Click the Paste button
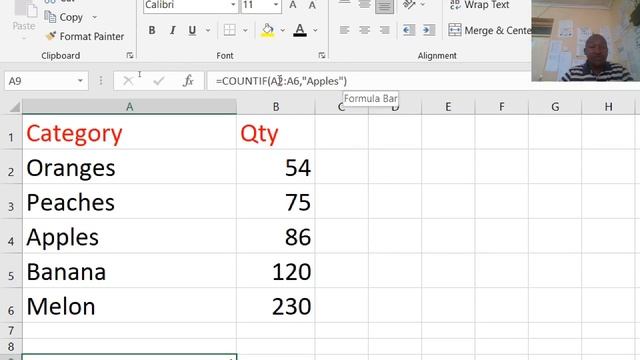This screenshot has width=640, height=360. [x=24, y=20]
